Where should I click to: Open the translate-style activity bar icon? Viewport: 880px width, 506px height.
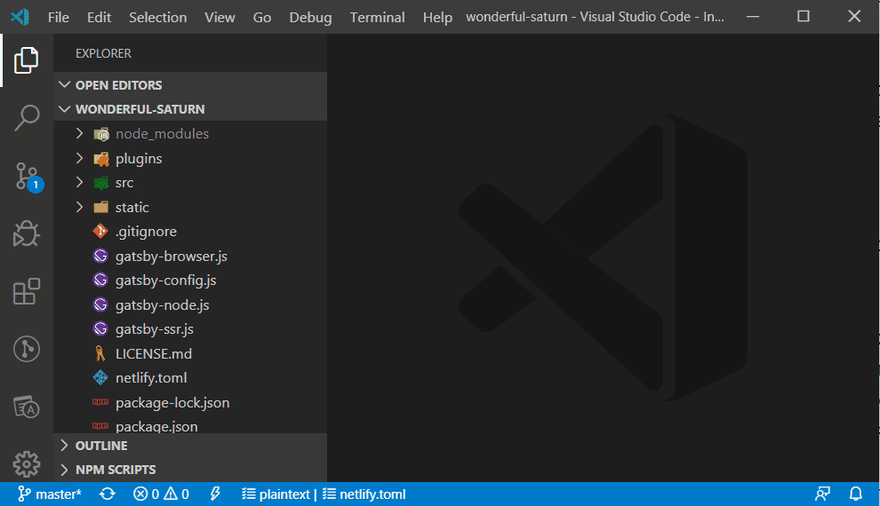pos(26,407)
